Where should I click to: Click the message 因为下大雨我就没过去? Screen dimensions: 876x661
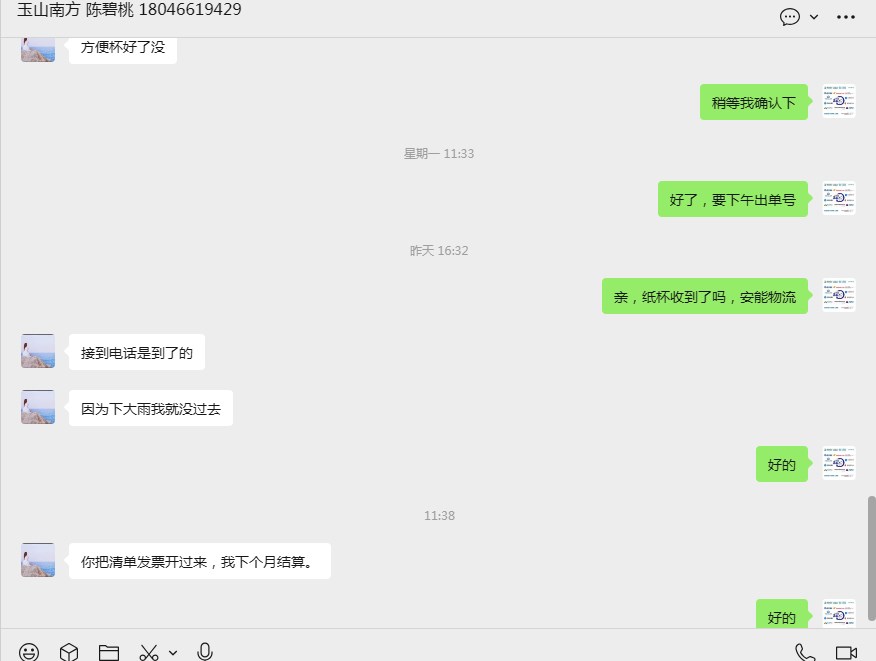tap(151, 408)
